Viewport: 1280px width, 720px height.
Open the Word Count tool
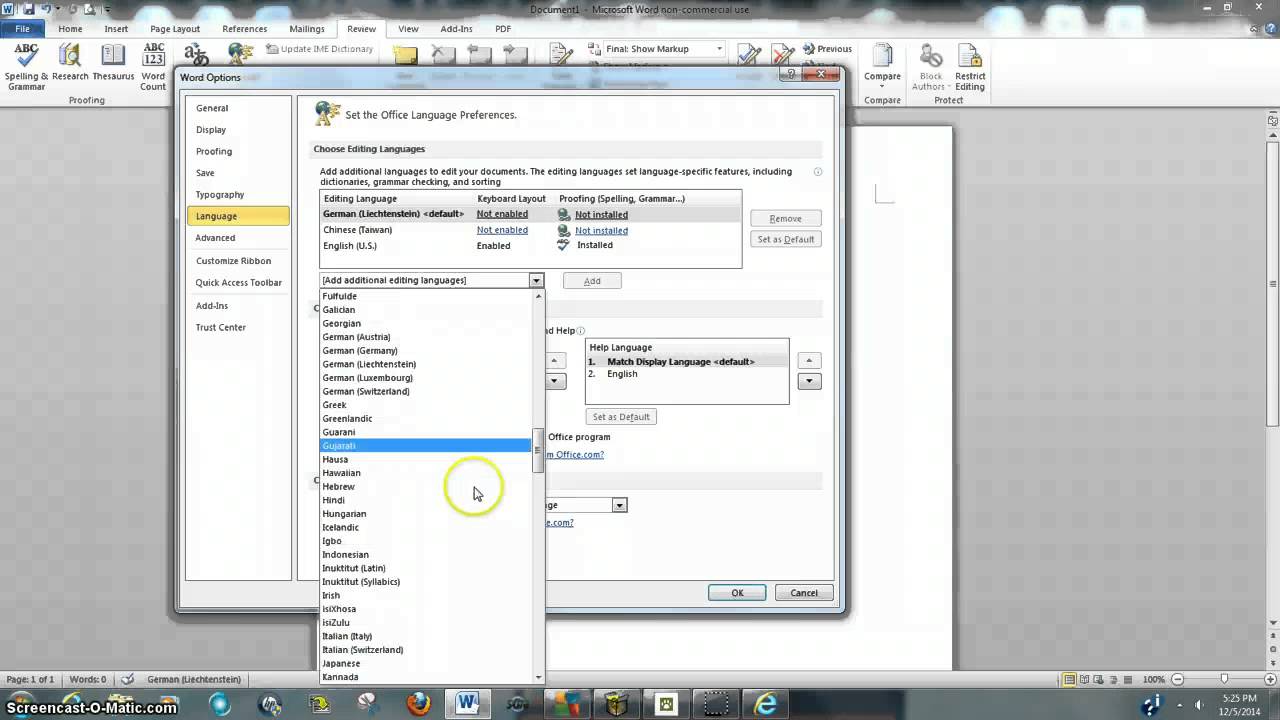pyautogui.click(x=153, y=67)
